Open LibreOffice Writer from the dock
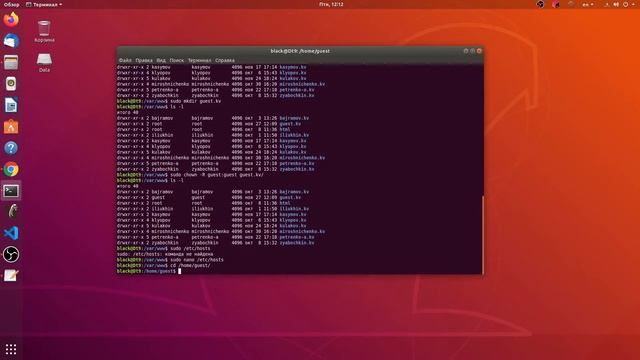 coord(11,105)
